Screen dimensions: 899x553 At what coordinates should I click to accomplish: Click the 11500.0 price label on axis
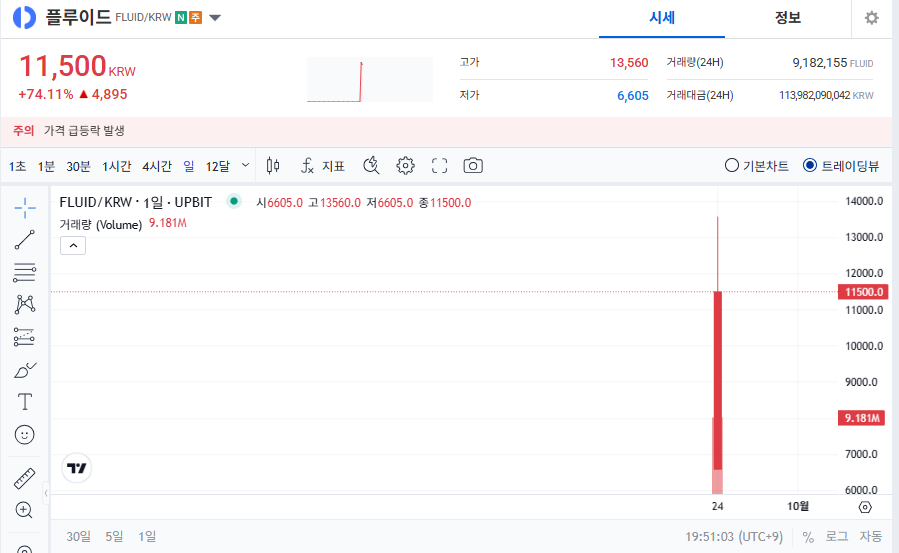(863, 292)
